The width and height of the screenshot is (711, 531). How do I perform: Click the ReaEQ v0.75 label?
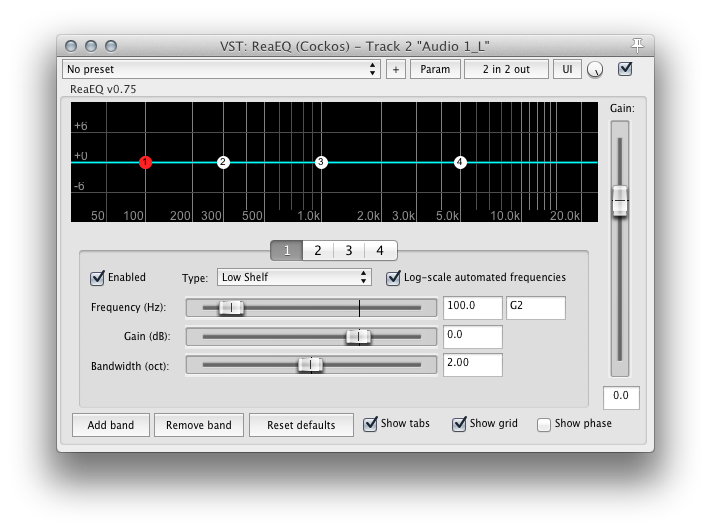[x=103, y=89]
